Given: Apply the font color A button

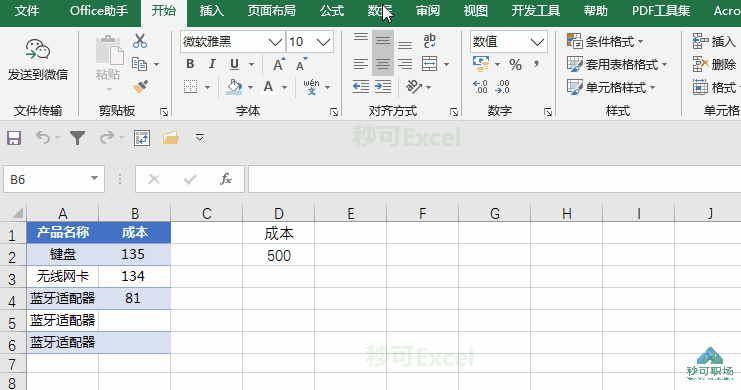Looking at the screenshot, I should (268, 87).
